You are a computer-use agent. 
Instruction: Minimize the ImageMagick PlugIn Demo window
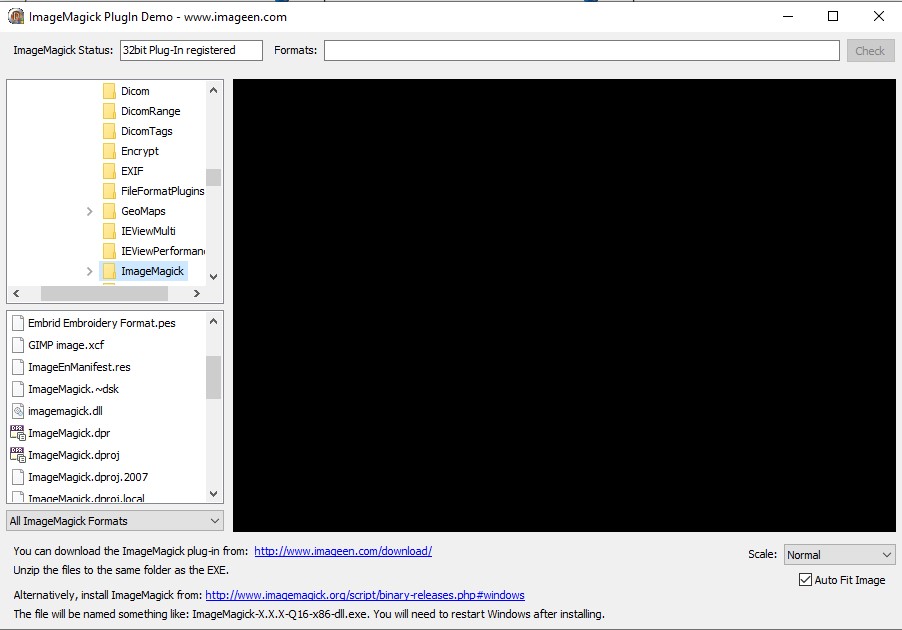tap(788, 16)
